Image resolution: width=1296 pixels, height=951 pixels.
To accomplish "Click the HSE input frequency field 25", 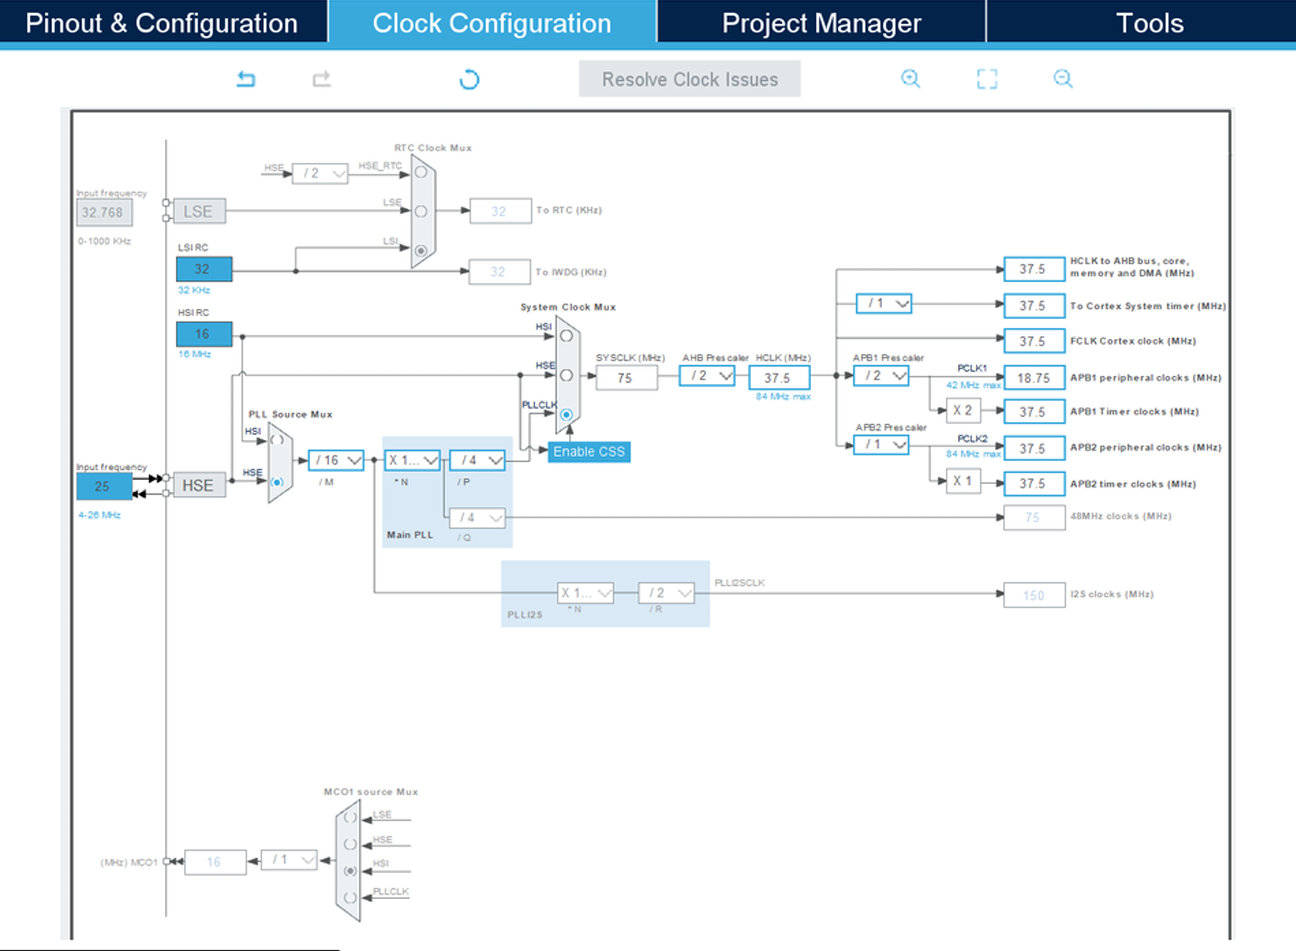I will coord(104,486).
